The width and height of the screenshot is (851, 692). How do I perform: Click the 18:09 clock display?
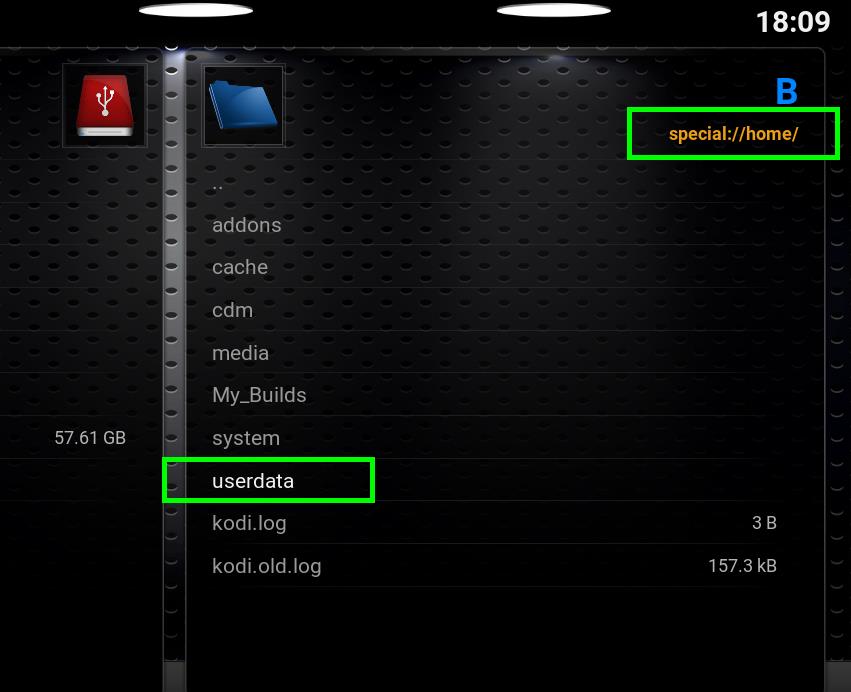point(793,22)
